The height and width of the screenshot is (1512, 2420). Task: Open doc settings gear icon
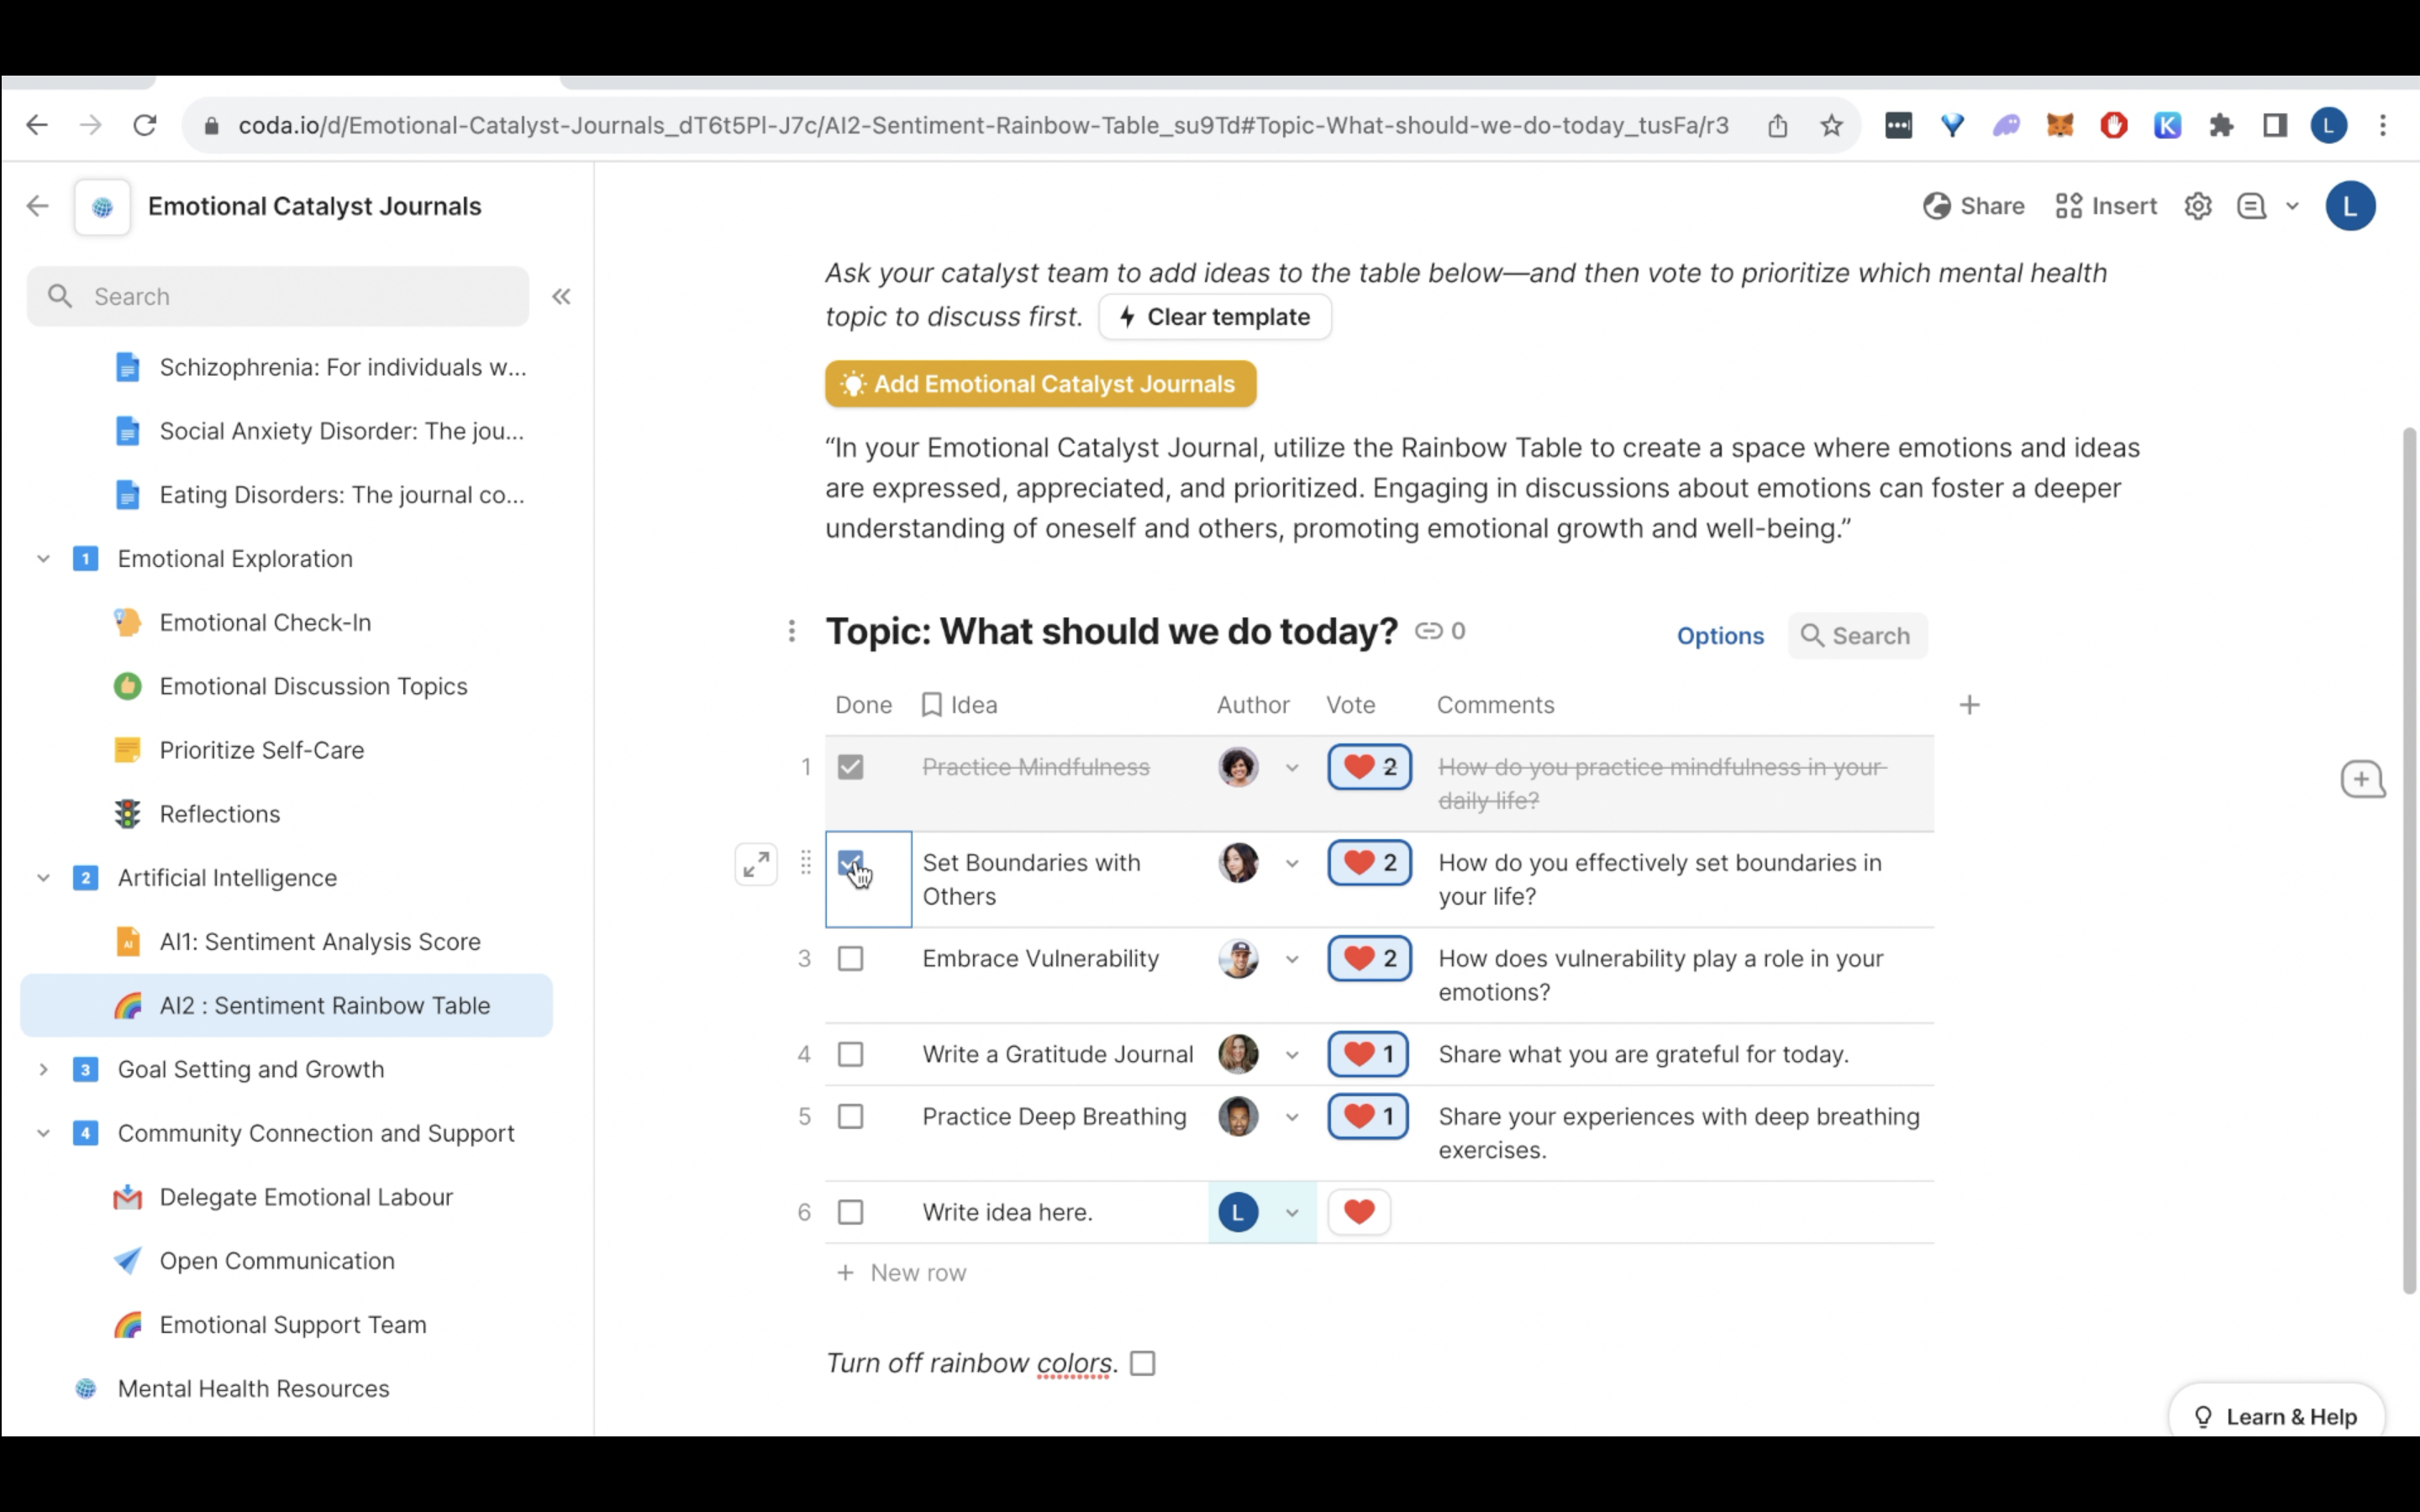point(2197,206)
